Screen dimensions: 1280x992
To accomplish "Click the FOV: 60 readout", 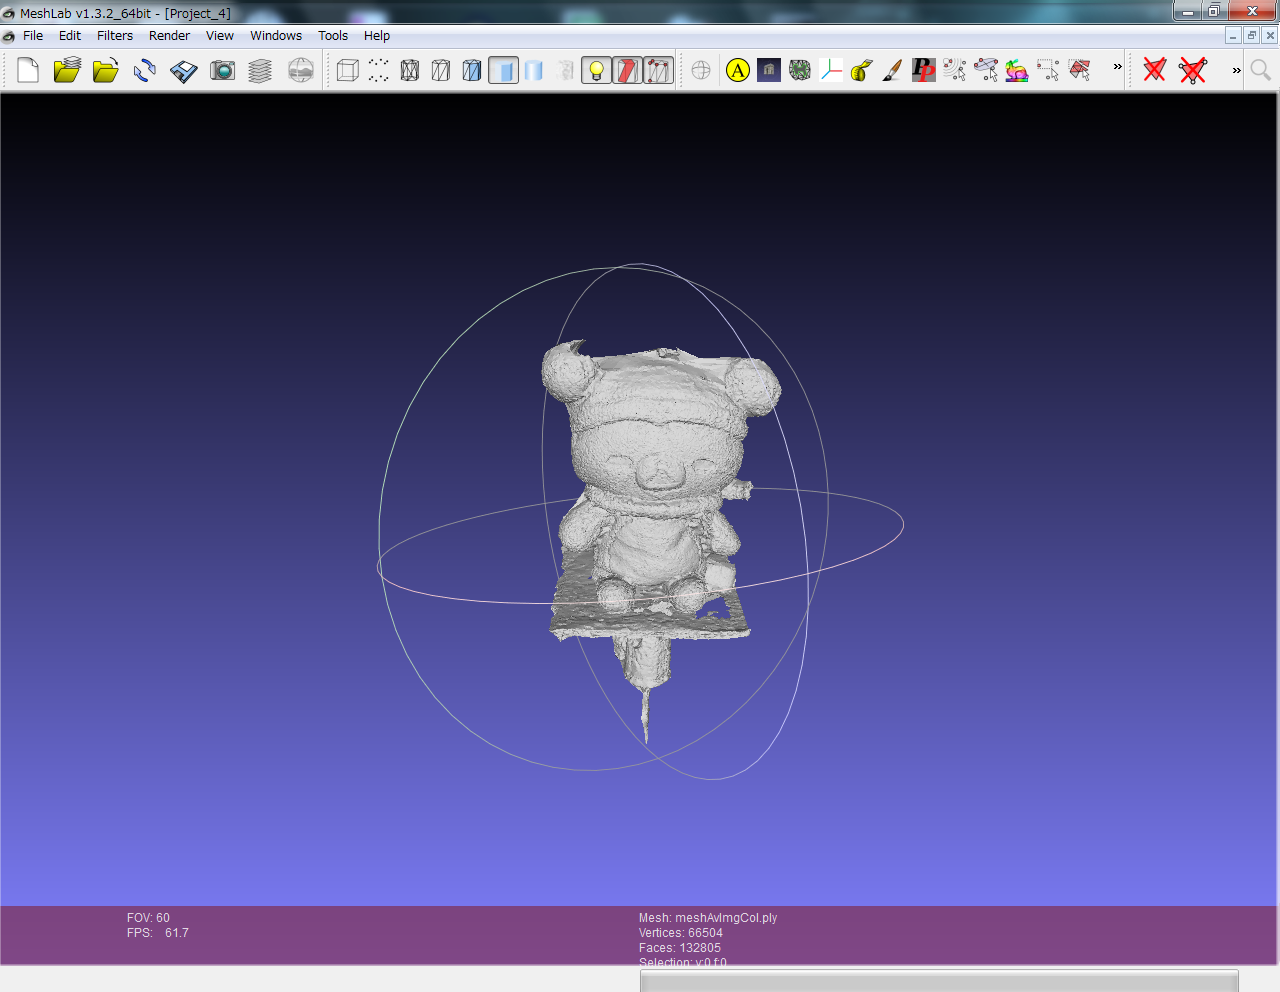I will click(x=148, y=918).
